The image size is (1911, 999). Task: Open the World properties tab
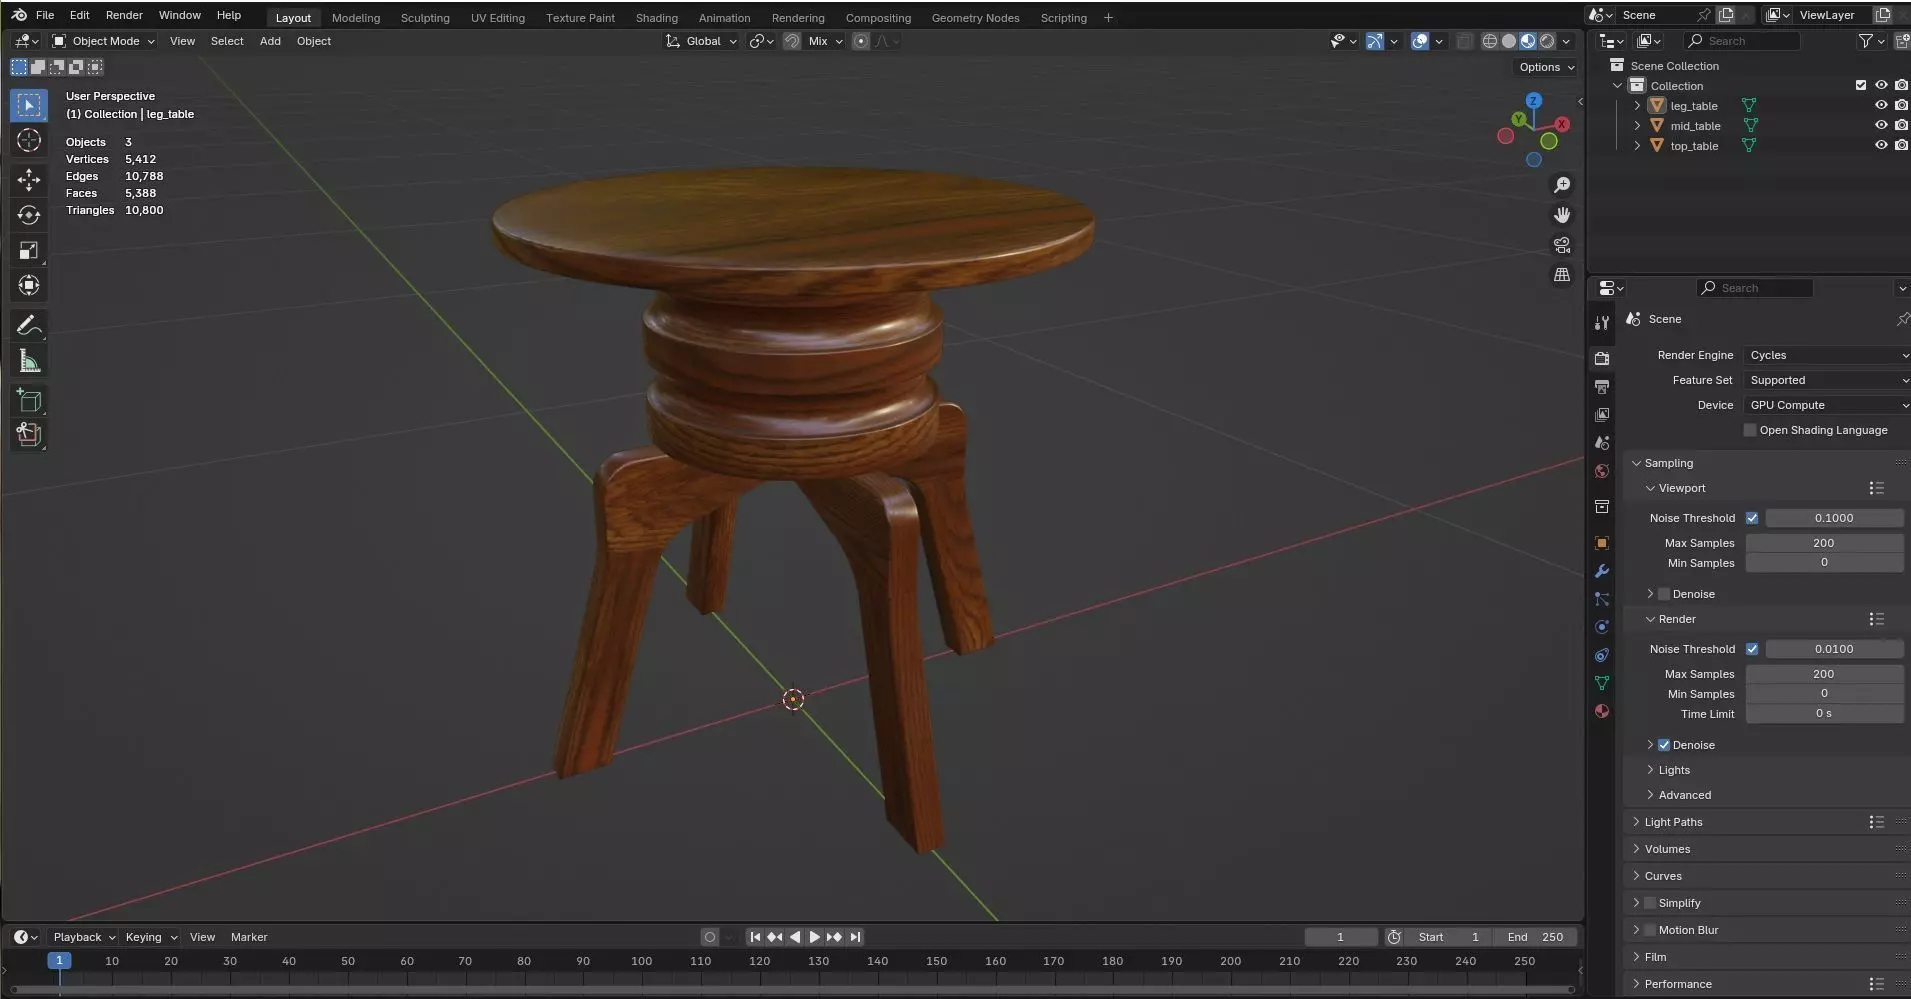(1602, 471)
